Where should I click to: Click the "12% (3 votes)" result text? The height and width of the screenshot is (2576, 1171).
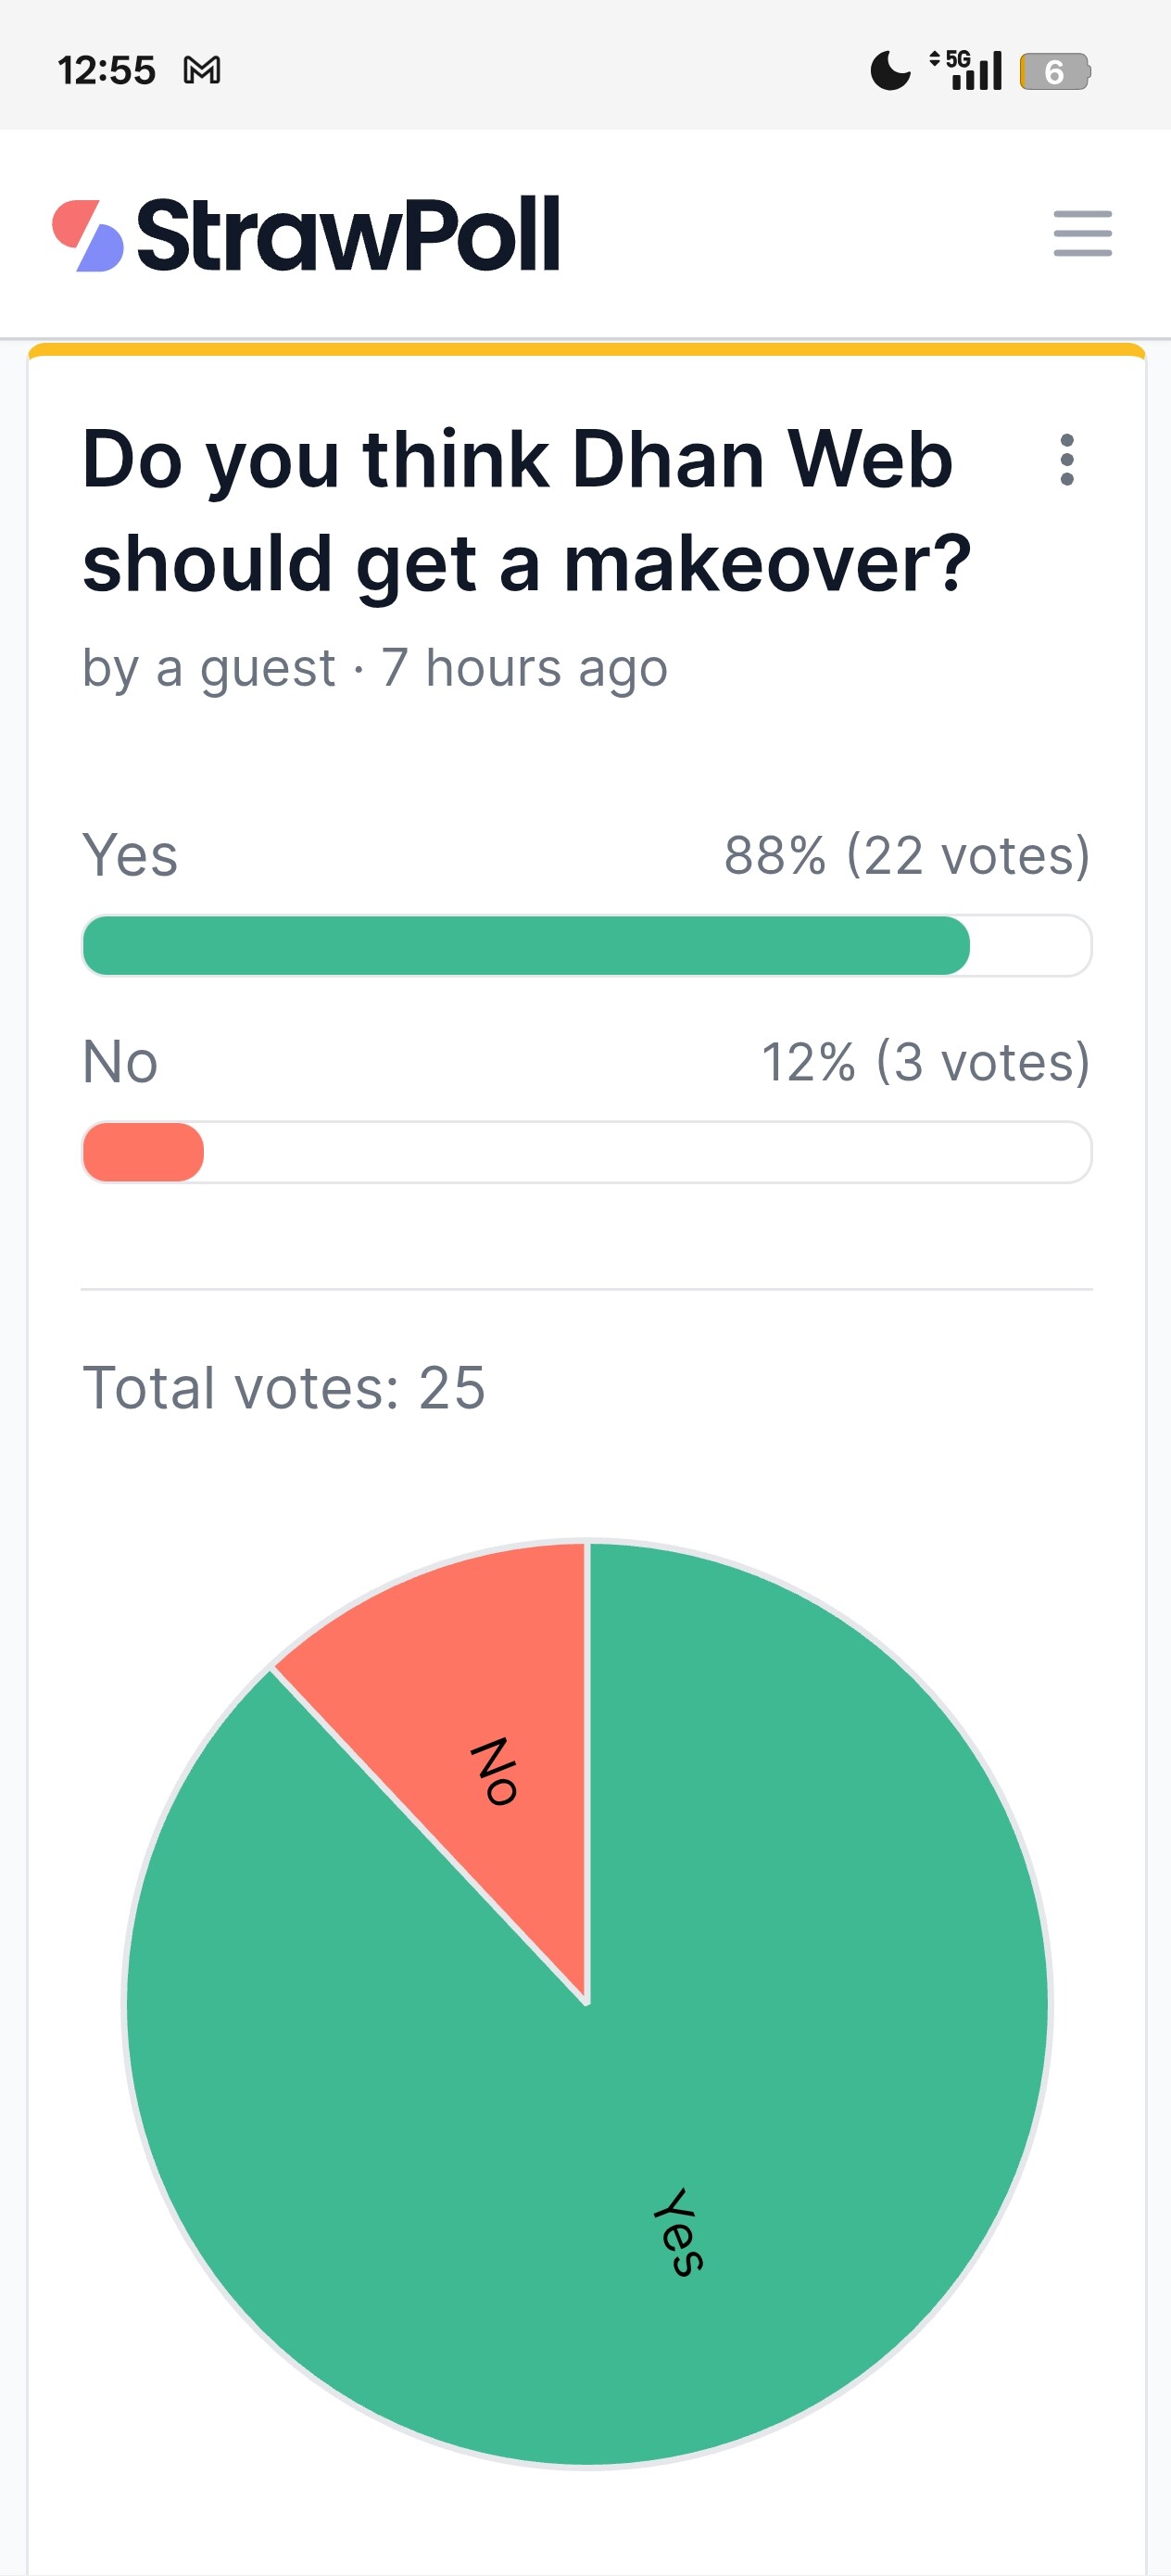pyautogui.click(x=925, y=1062)
